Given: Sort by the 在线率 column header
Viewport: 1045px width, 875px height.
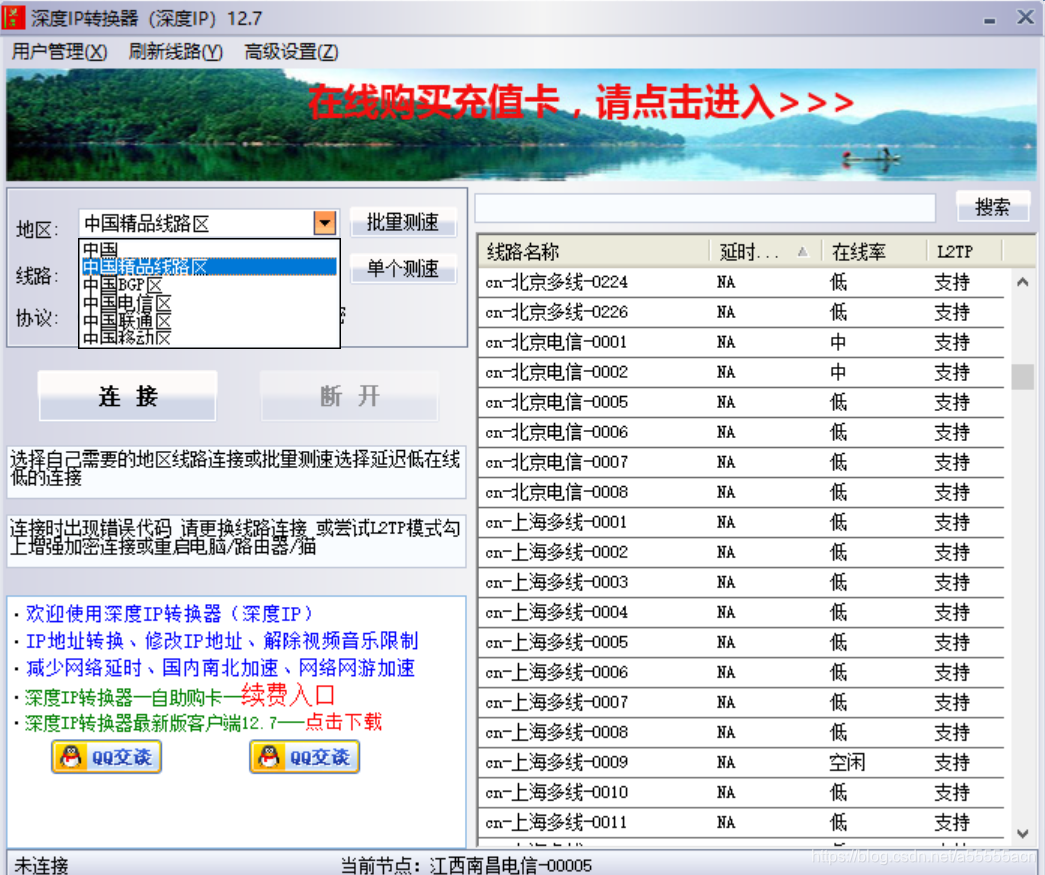Looking at the screenshot, I should click(874, 251).
